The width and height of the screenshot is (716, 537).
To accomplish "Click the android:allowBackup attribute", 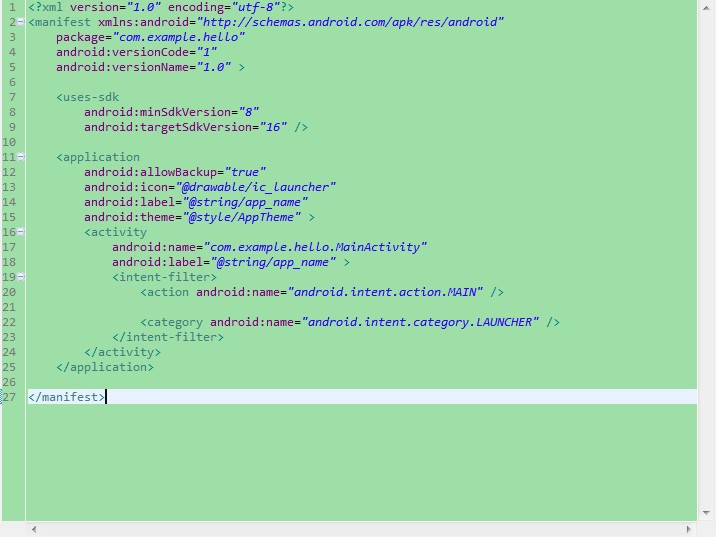I will point(150,172).
